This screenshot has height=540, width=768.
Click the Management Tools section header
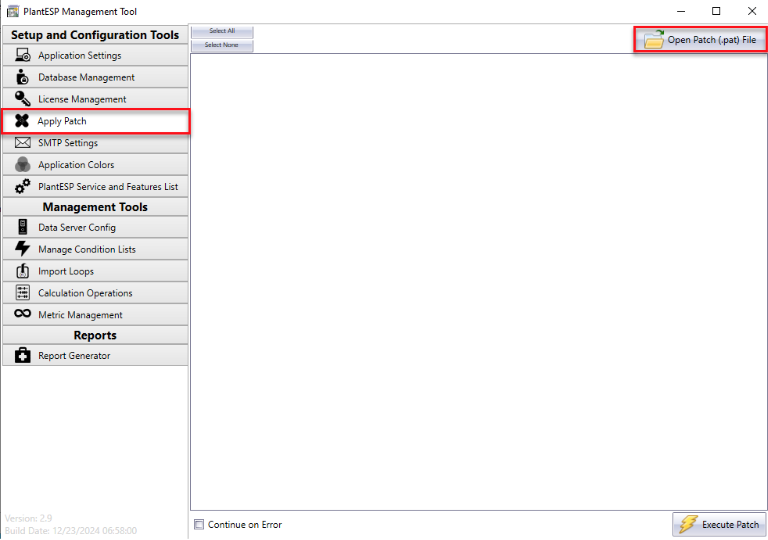point(95,207)
